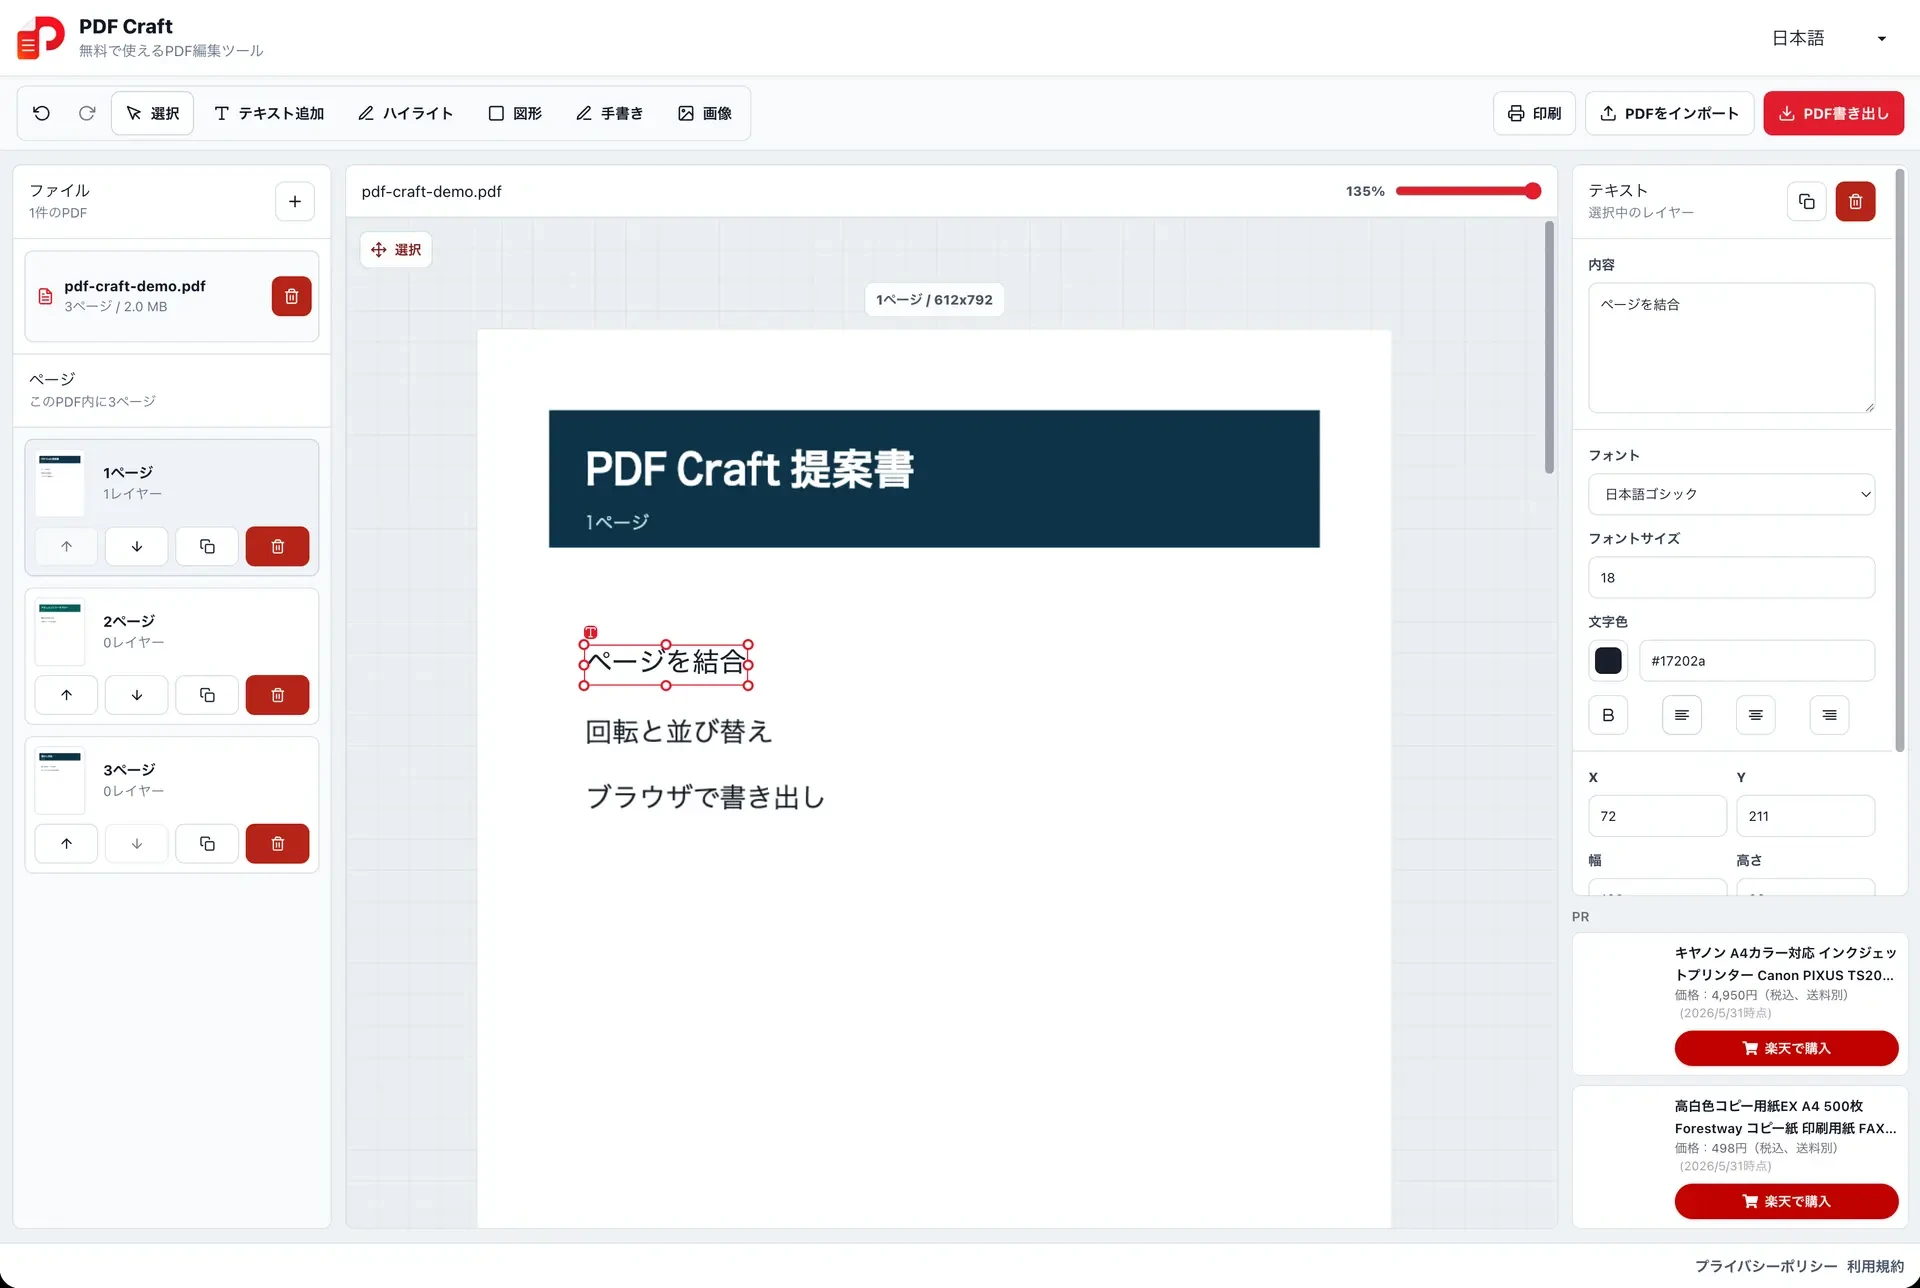1920x1288 pixels.
Task: Choose the テキスト追加 text tool
Action: coord(269,113)
